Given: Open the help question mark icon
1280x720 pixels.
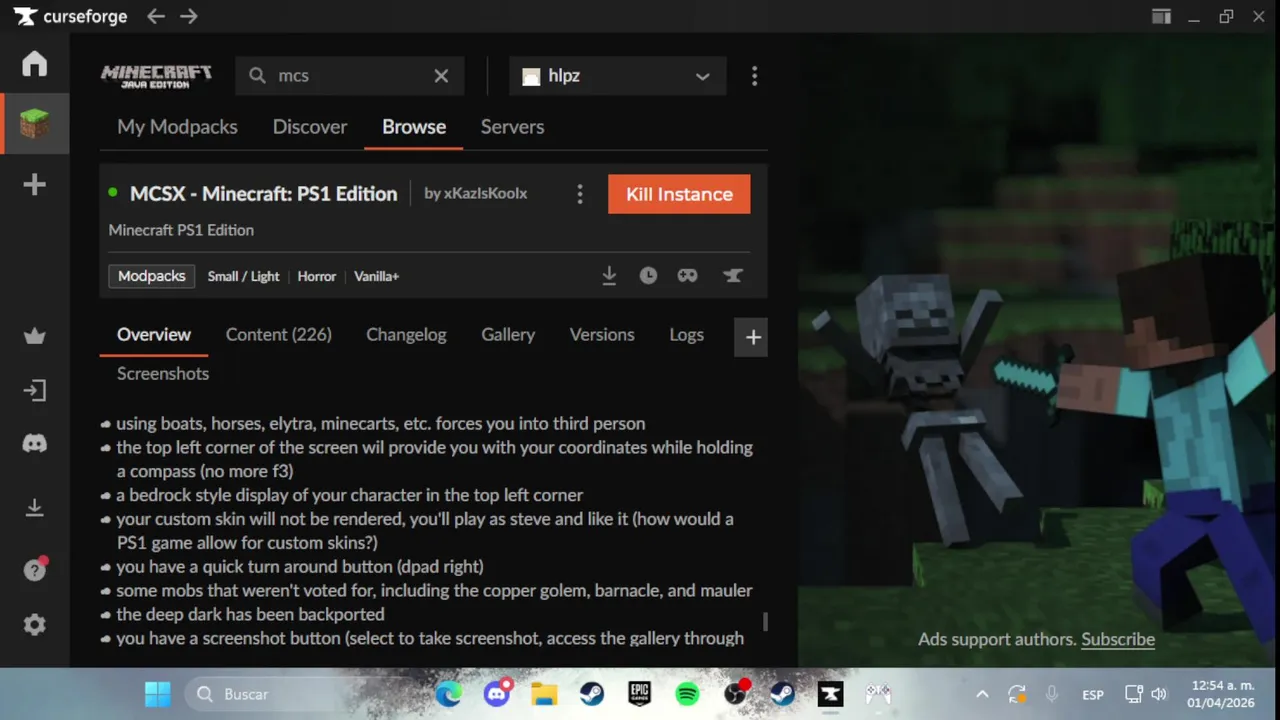Looking at the screenshot, I should [35, 570].
